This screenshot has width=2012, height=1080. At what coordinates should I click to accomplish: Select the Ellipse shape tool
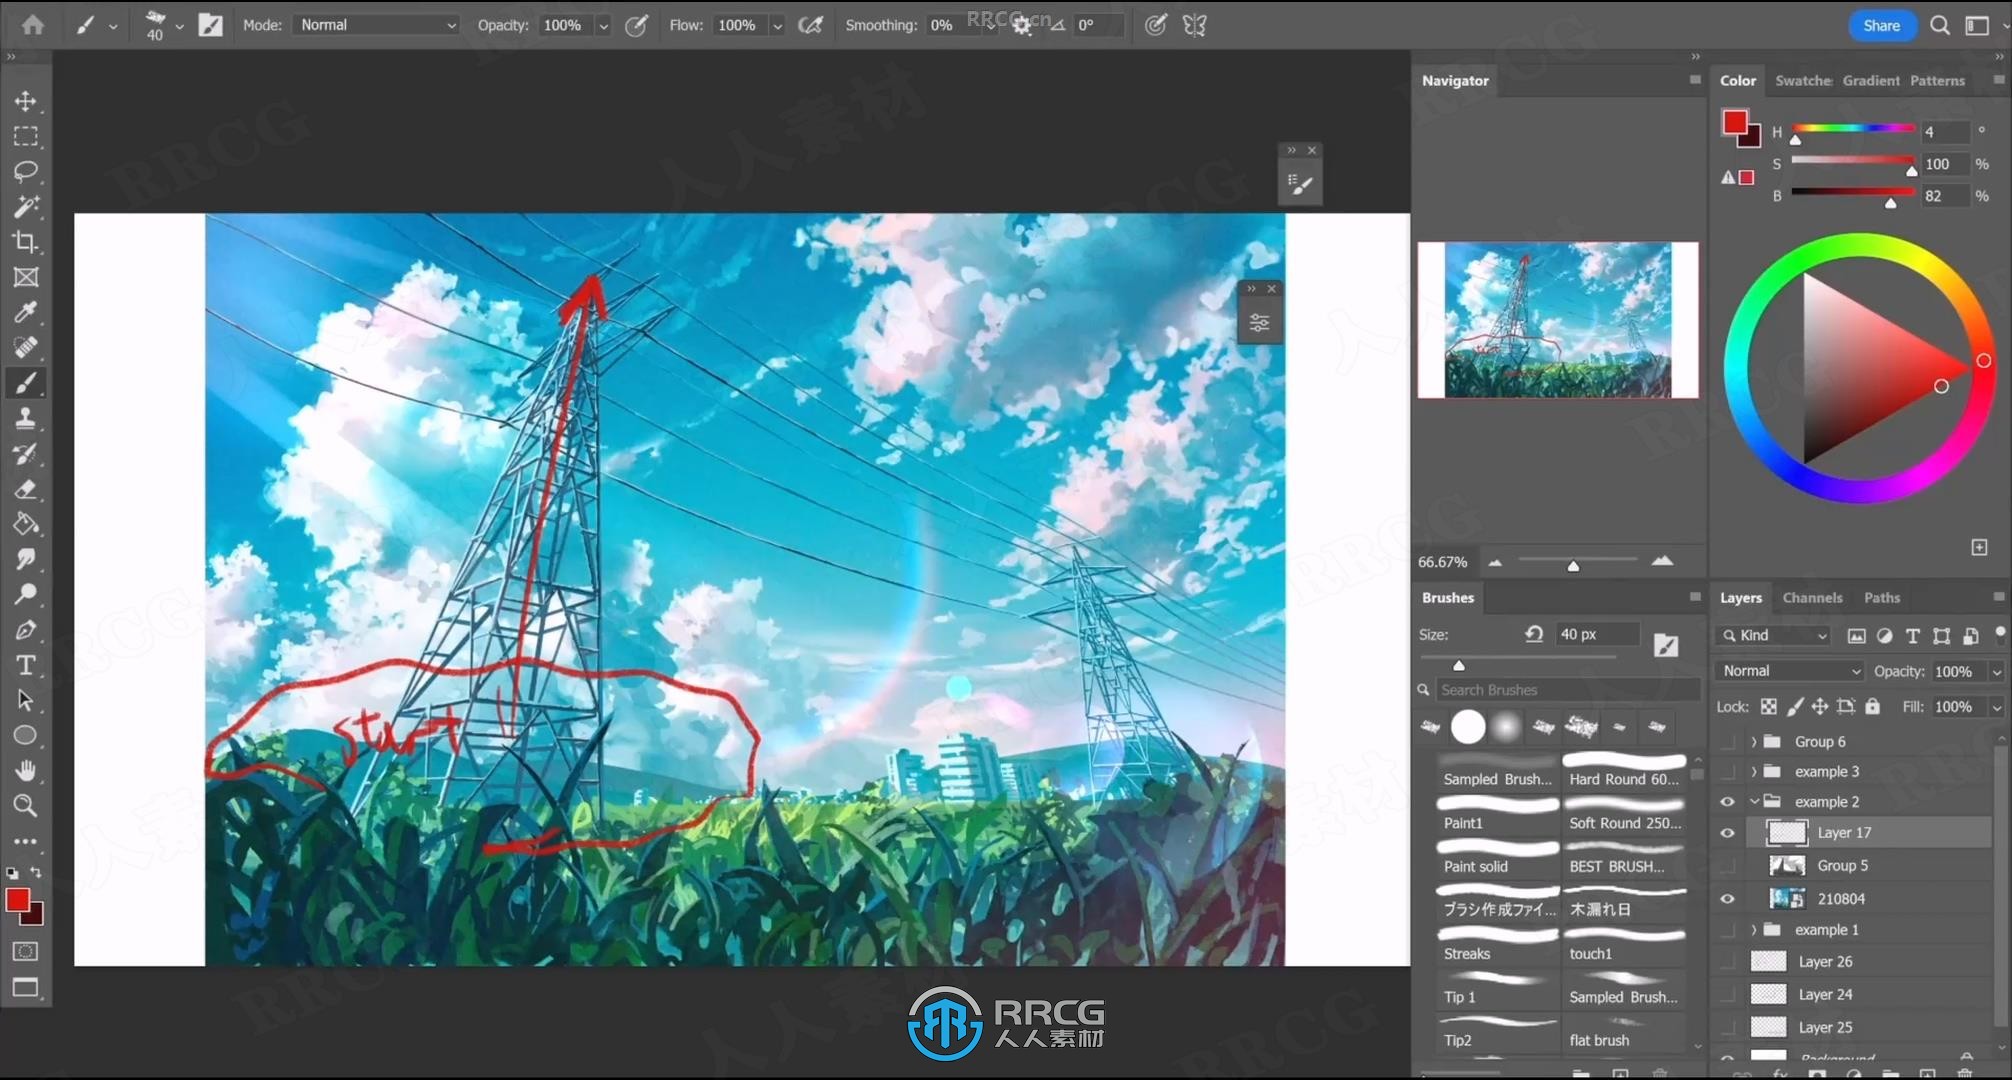pyautogui.click(x=26, y=736)
